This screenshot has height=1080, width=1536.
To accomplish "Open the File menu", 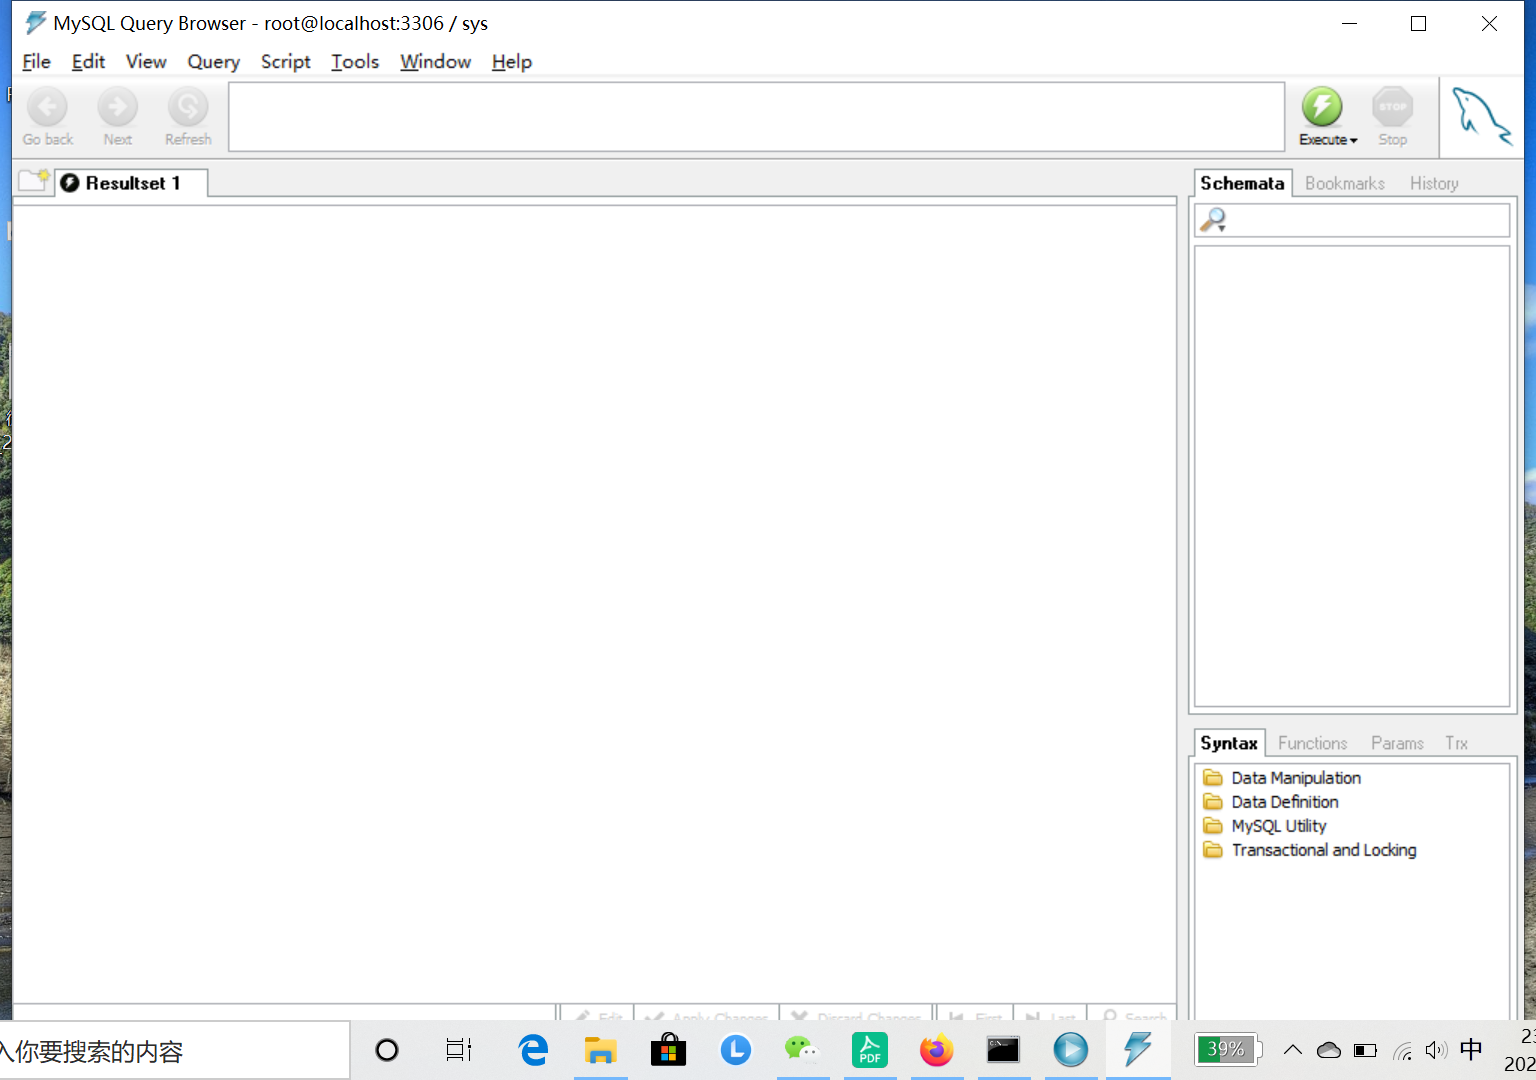I will 36,62.
